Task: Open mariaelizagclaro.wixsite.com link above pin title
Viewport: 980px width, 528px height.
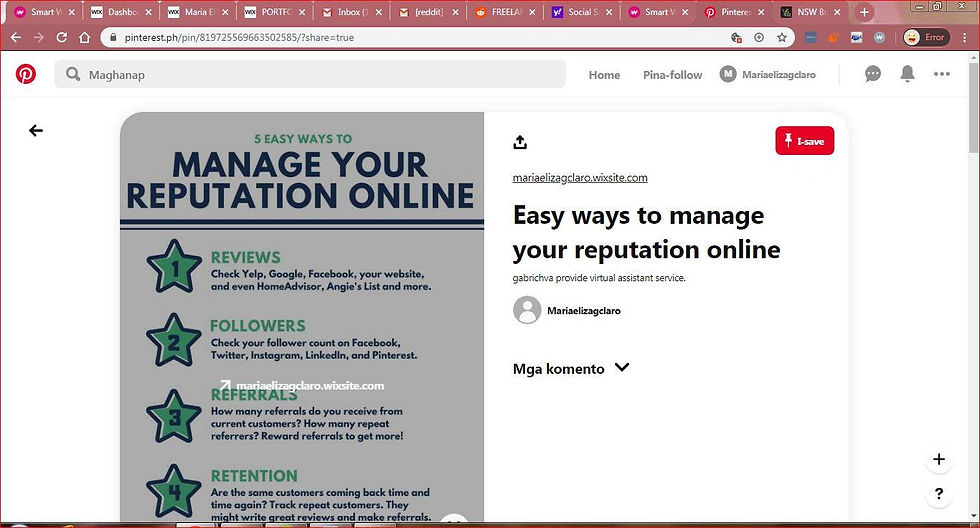Action: click(580, 178)
